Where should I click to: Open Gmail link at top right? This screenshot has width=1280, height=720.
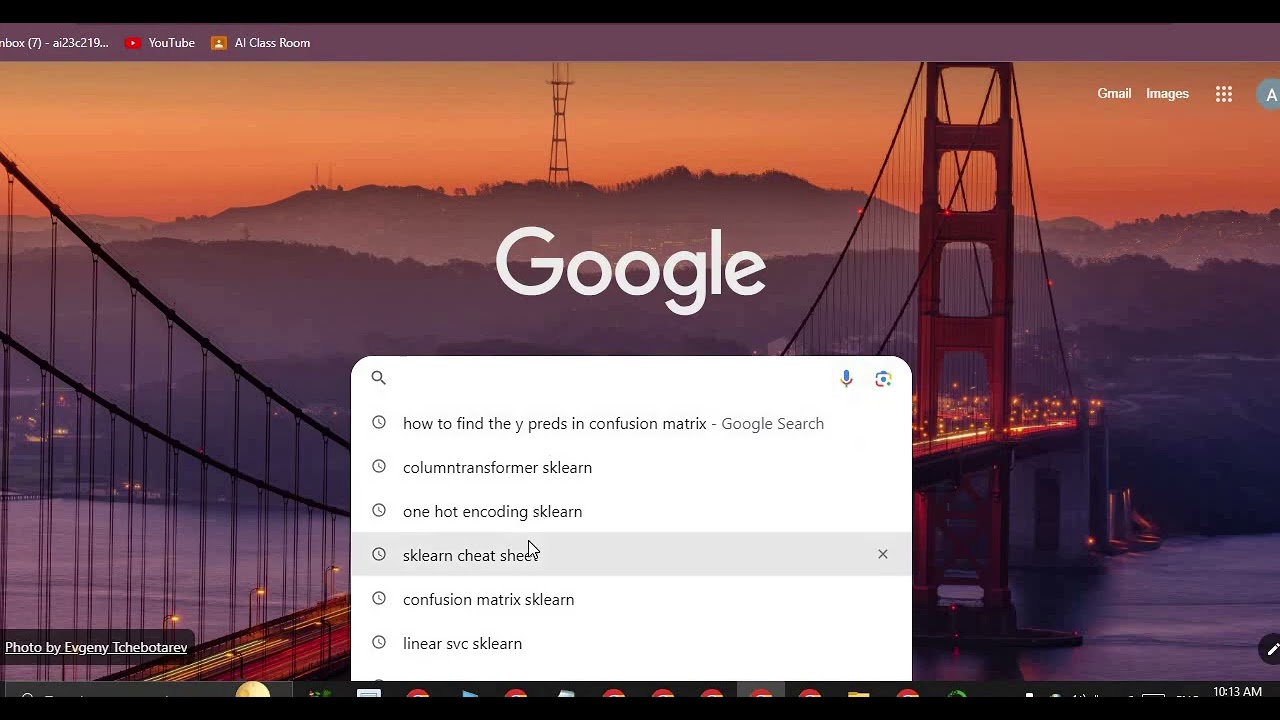pyautogui.click(x=1114, y=93)
